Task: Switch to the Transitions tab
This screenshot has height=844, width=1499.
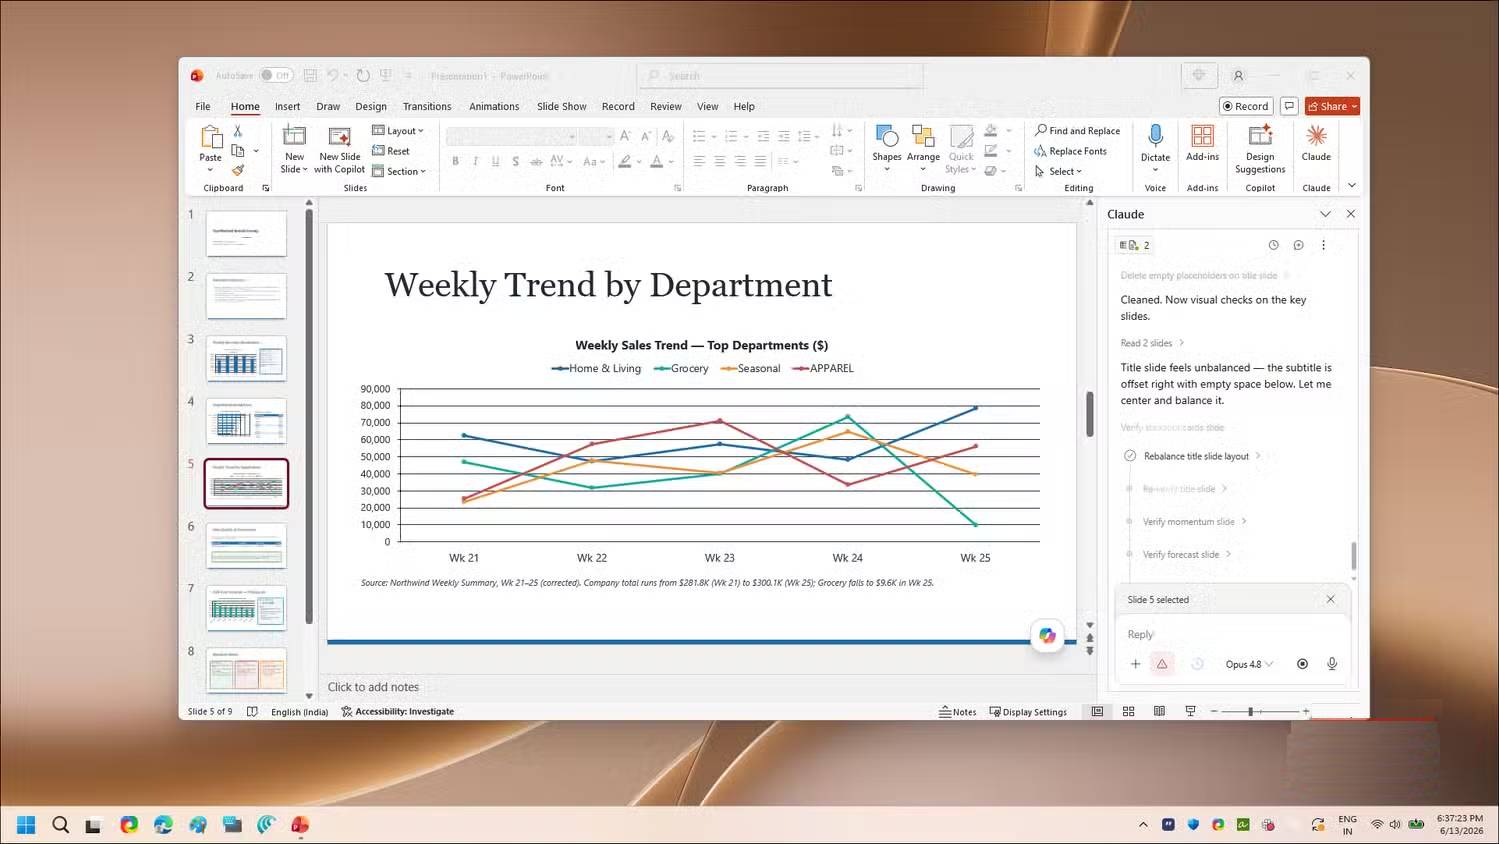Action: [x=427, y=106]
